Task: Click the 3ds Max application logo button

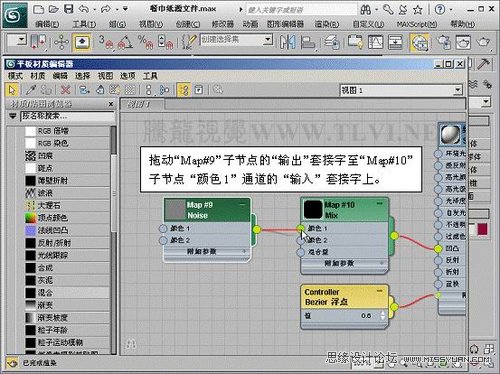Action: click(14, 15)
